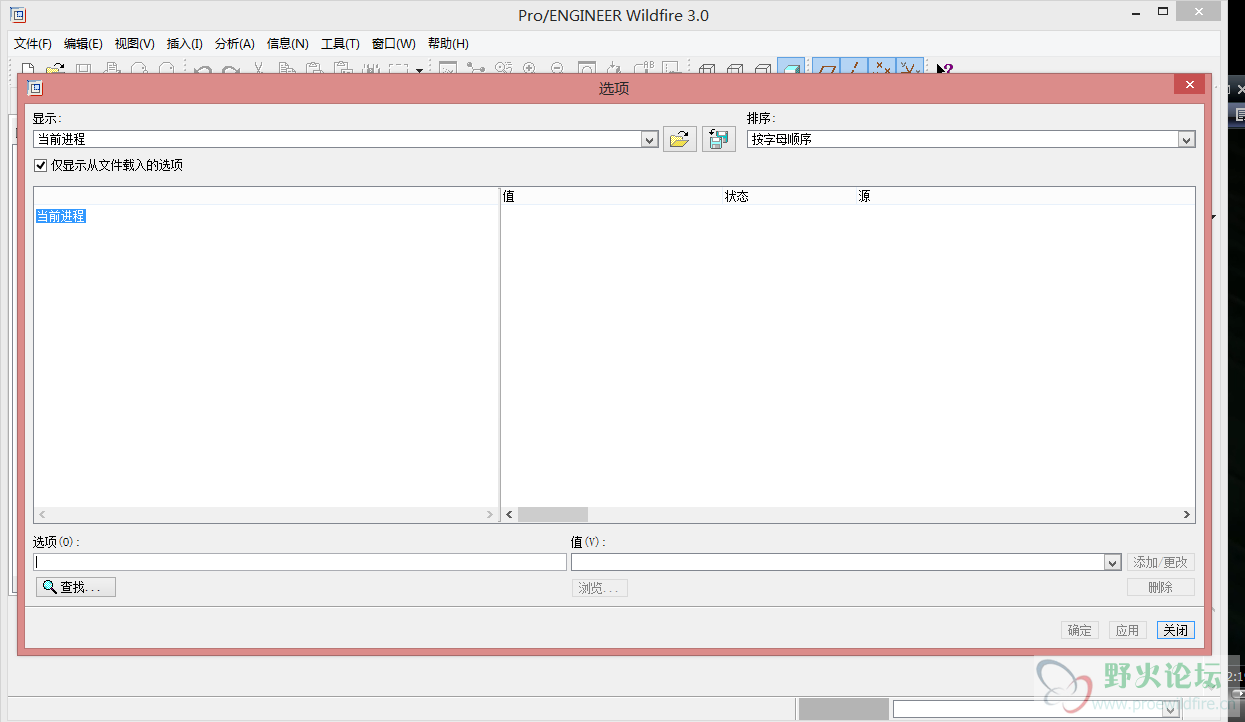
Task: Open 视图(V) menu
Action: tap(134, 44)
